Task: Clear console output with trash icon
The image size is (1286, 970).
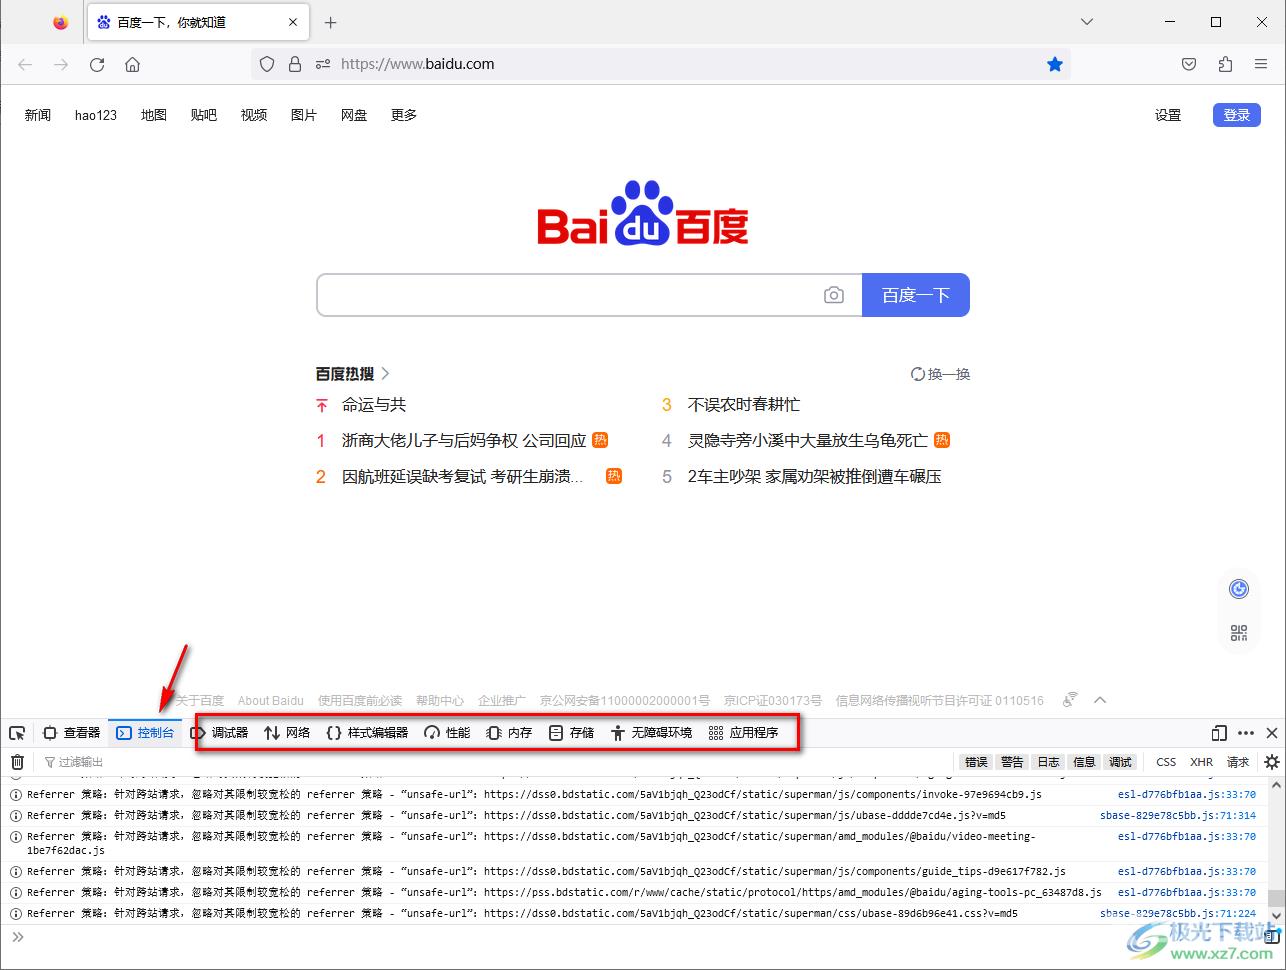Action: click(17, 762)
